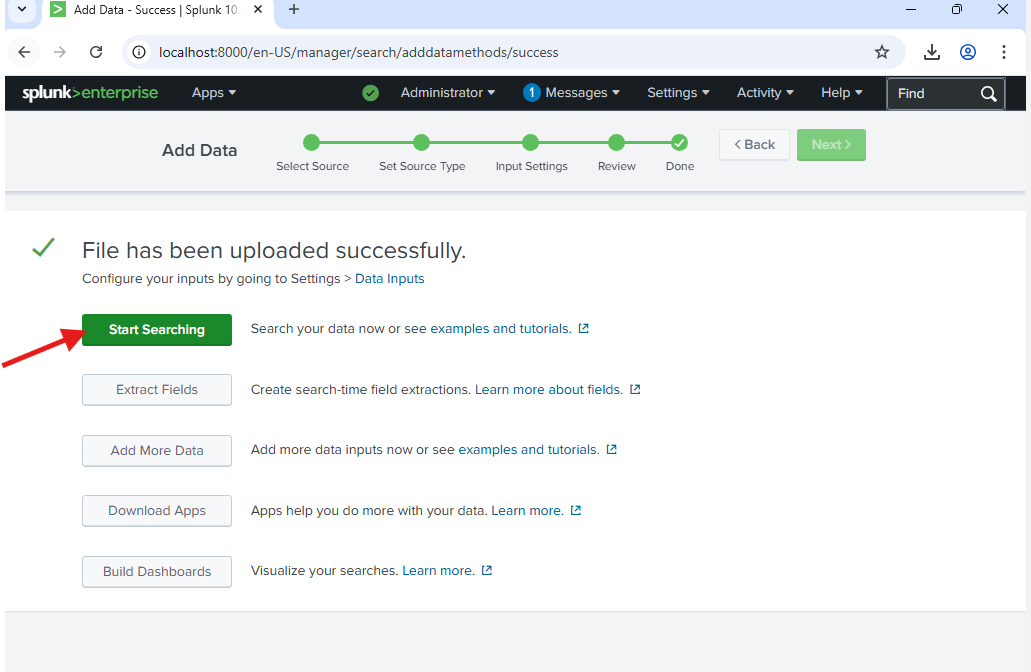Screen dimensions: 1031x672
Task: Open the Administrator menu
Action: pos(448,93)
